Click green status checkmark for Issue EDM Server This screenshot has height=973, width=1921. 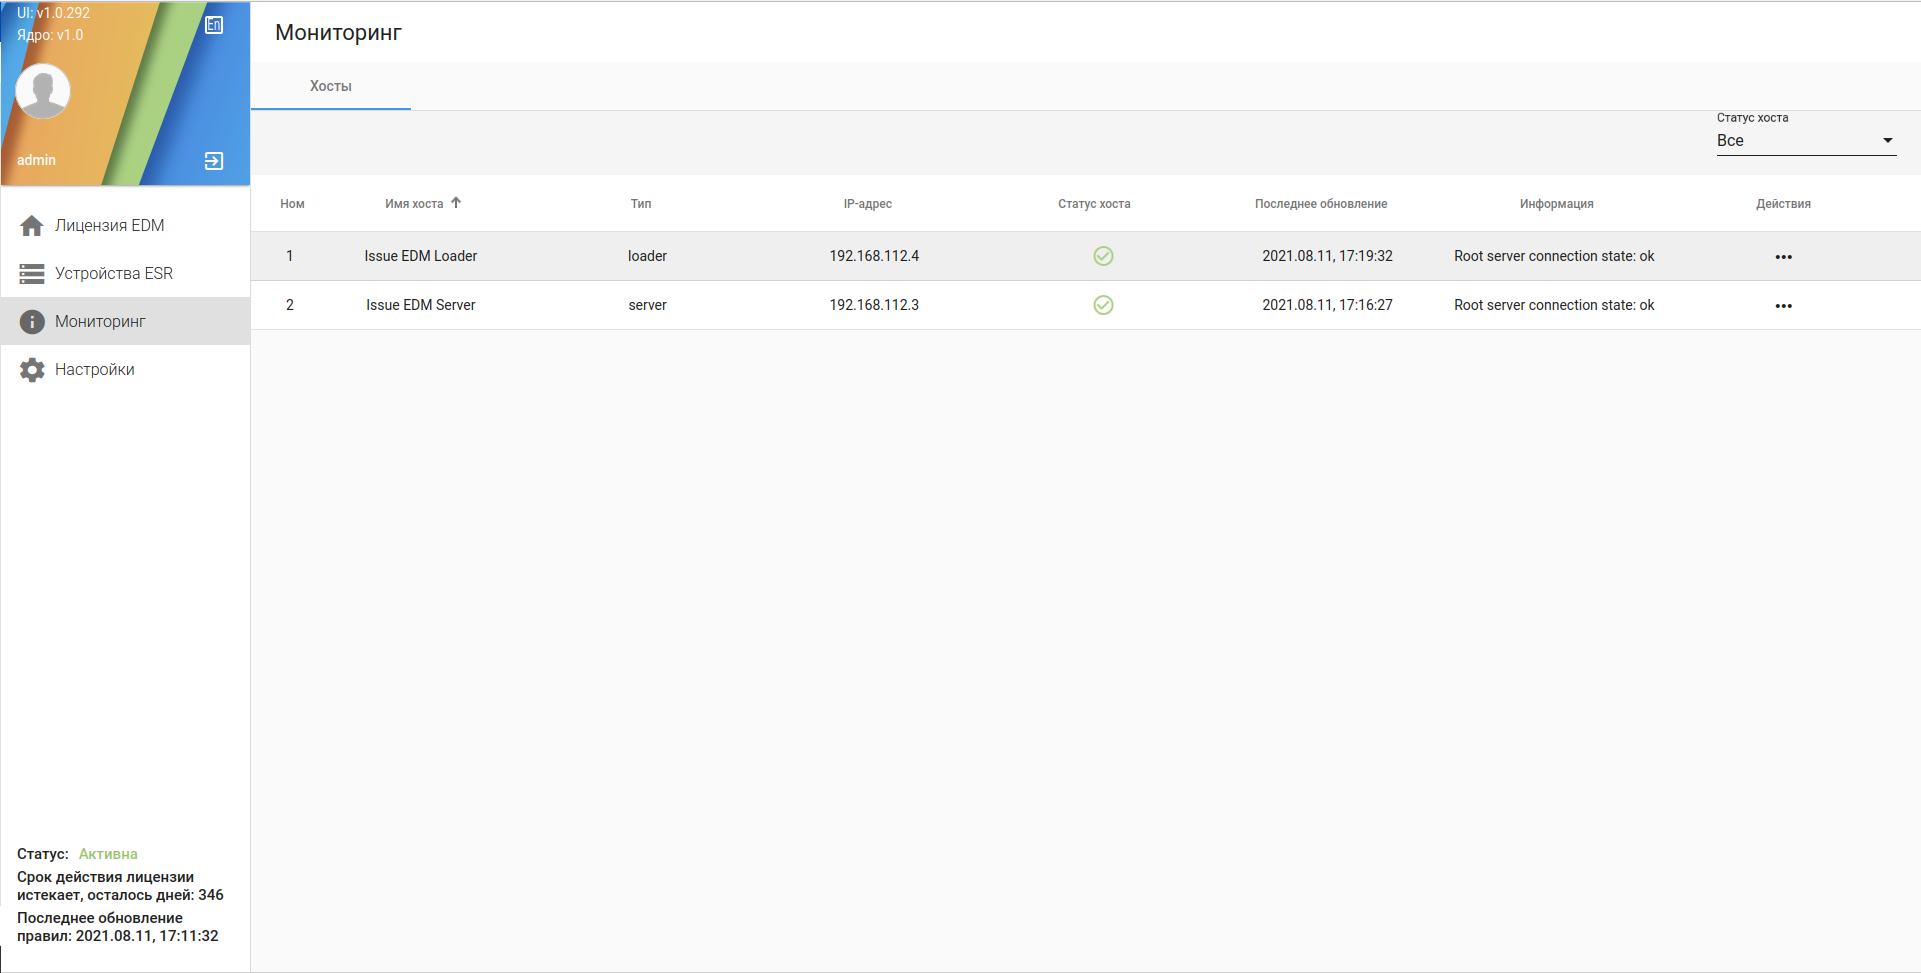(x=1103, y=305)
